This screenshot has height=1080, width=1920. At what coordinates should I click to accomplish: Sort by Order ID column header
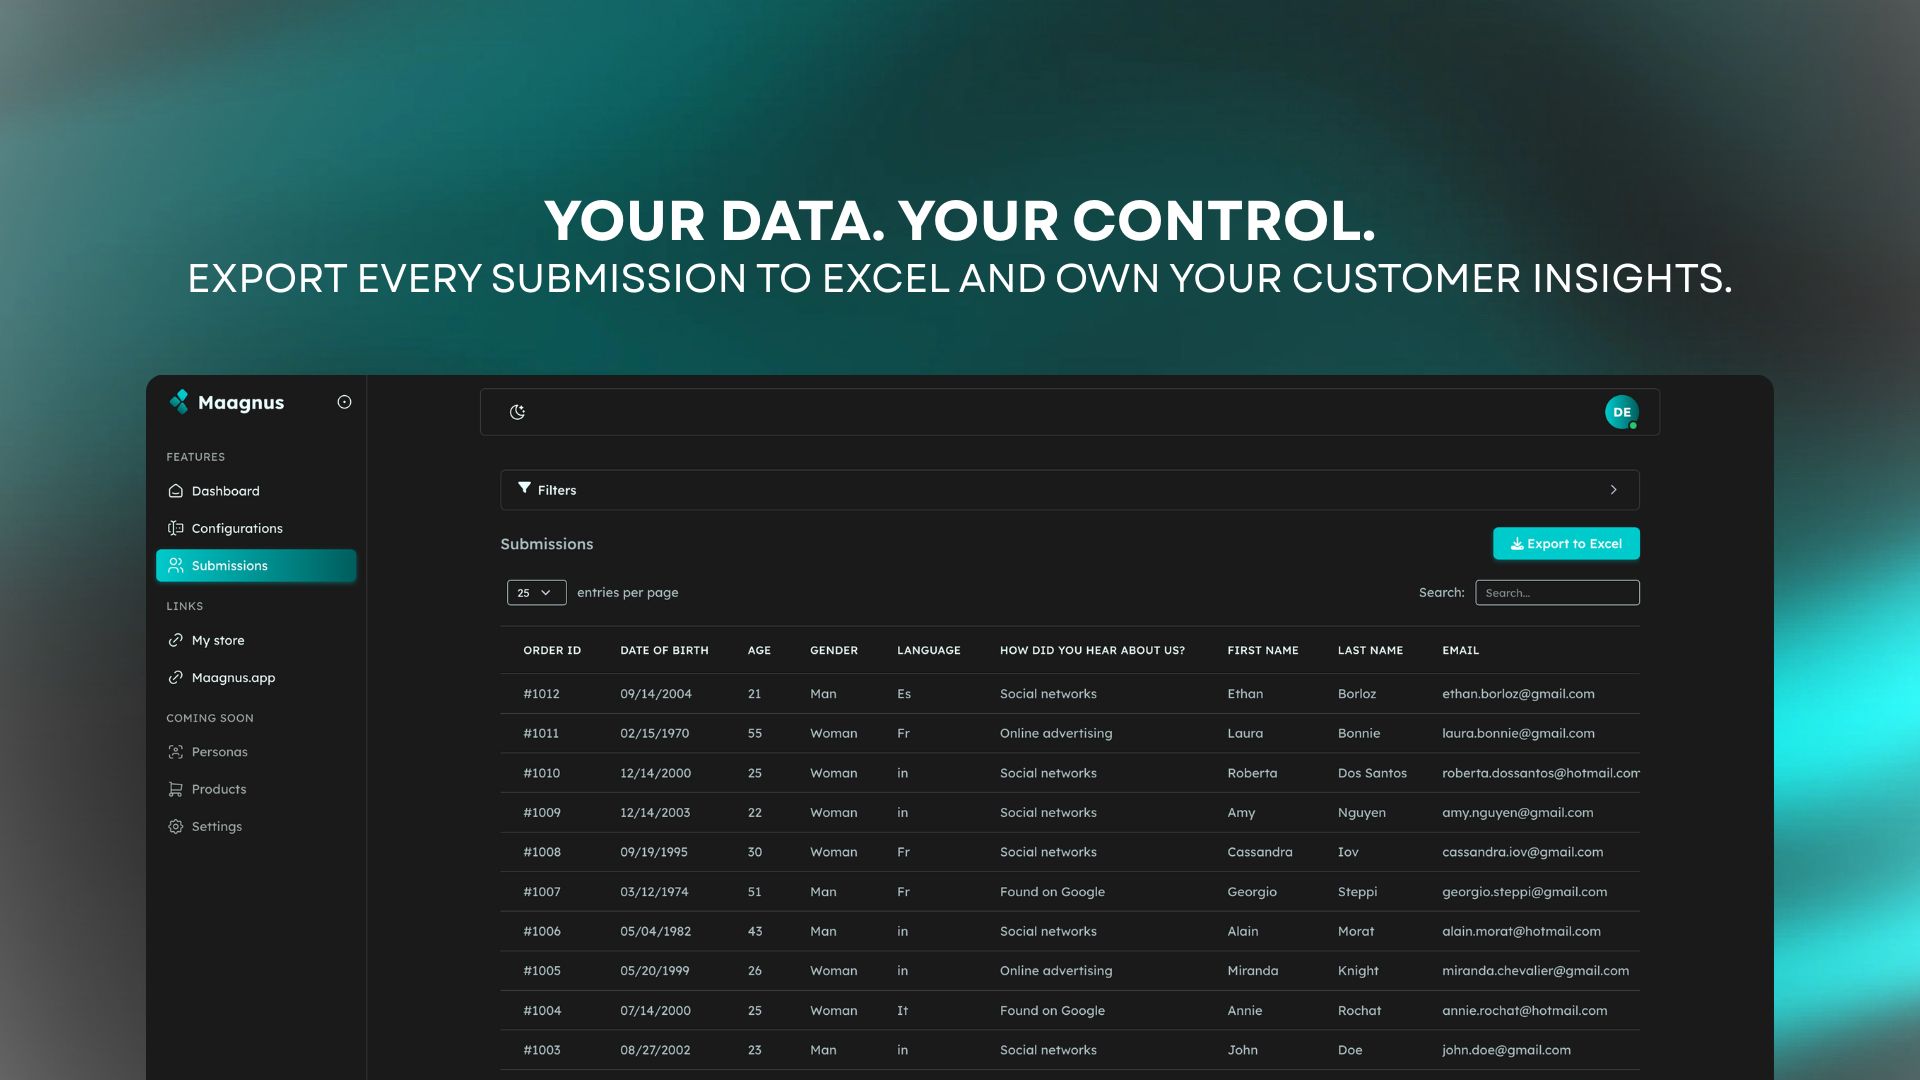(552, 650)
